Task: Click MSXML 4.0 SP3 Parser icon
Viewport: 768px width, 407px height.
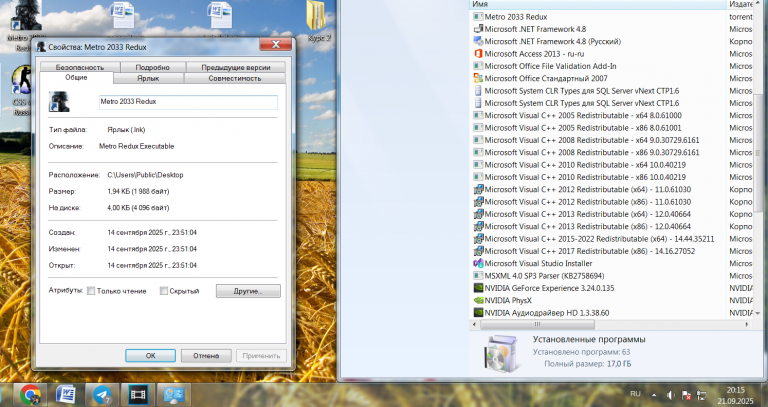Action: click(x=478, y=276)
